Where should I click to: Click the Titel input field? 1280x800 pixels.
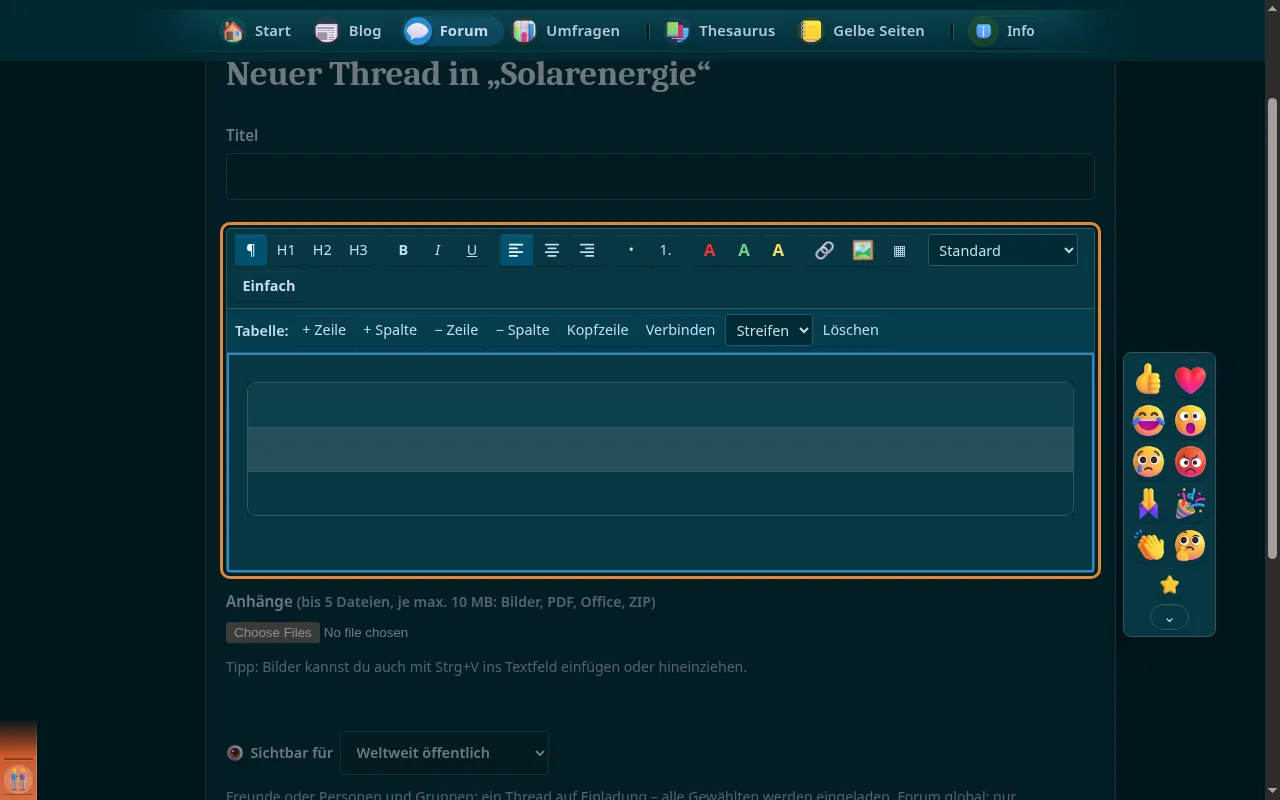[x=660, y=176]
